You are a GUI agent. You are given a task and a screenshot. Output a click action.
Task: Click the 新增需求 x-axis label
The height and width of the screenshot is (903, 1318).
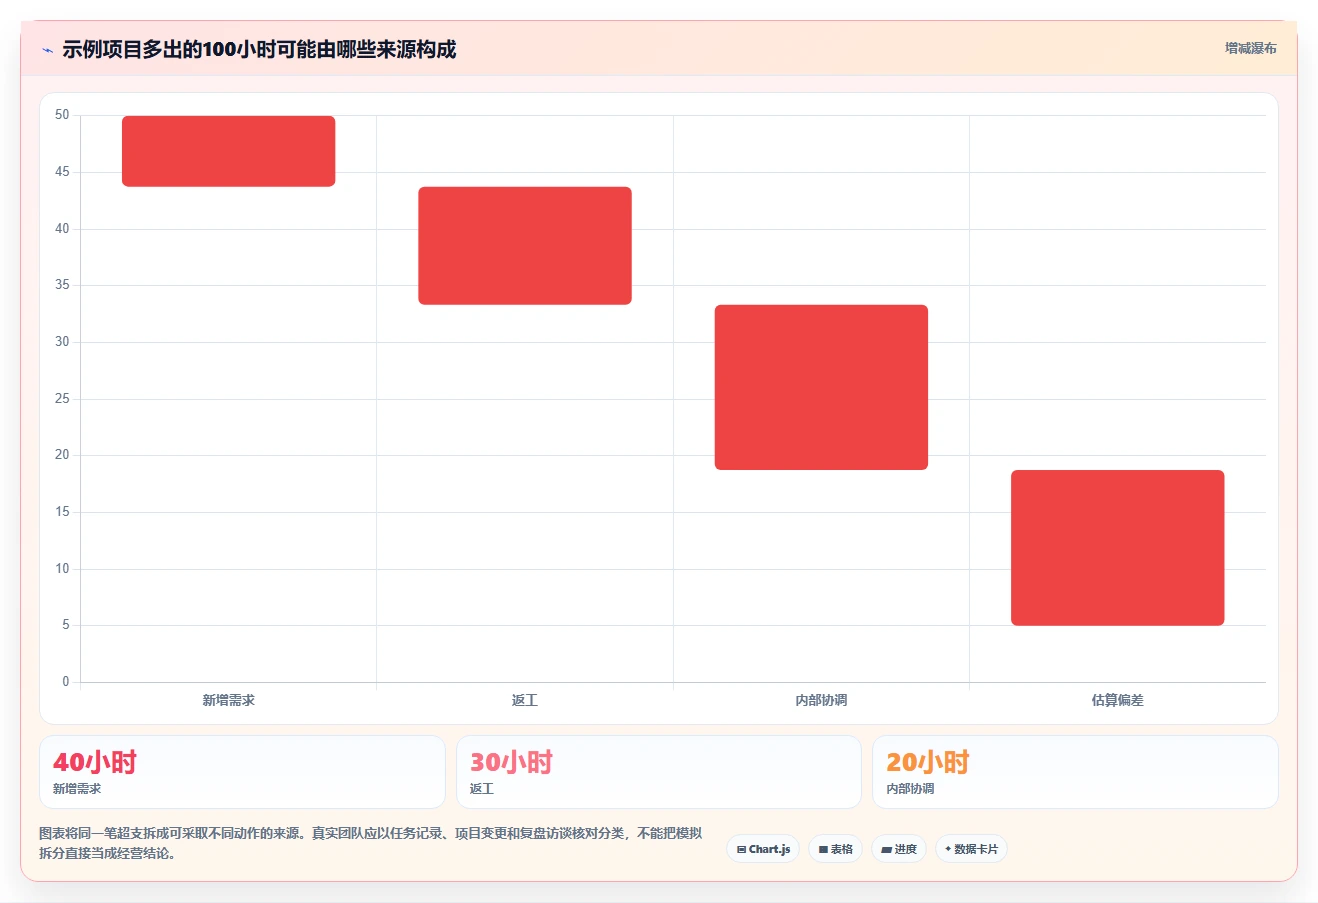click(228, 700)
